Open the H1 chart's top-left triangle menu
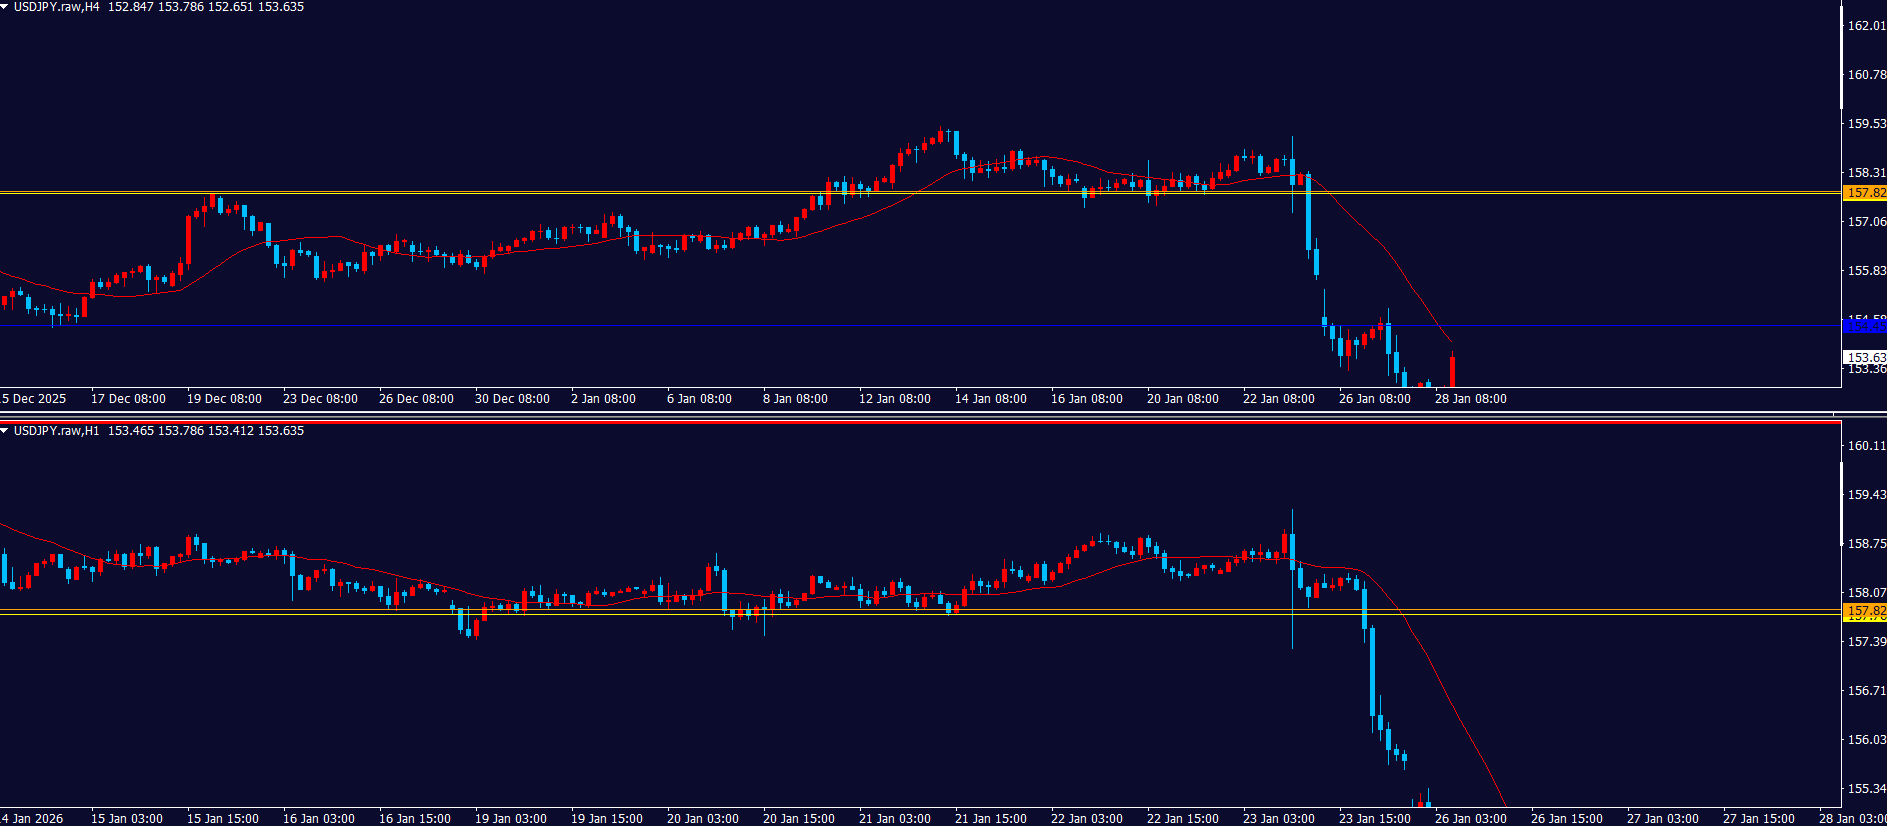The height and width of the screenshot is (826, 1887). point(5,431)
